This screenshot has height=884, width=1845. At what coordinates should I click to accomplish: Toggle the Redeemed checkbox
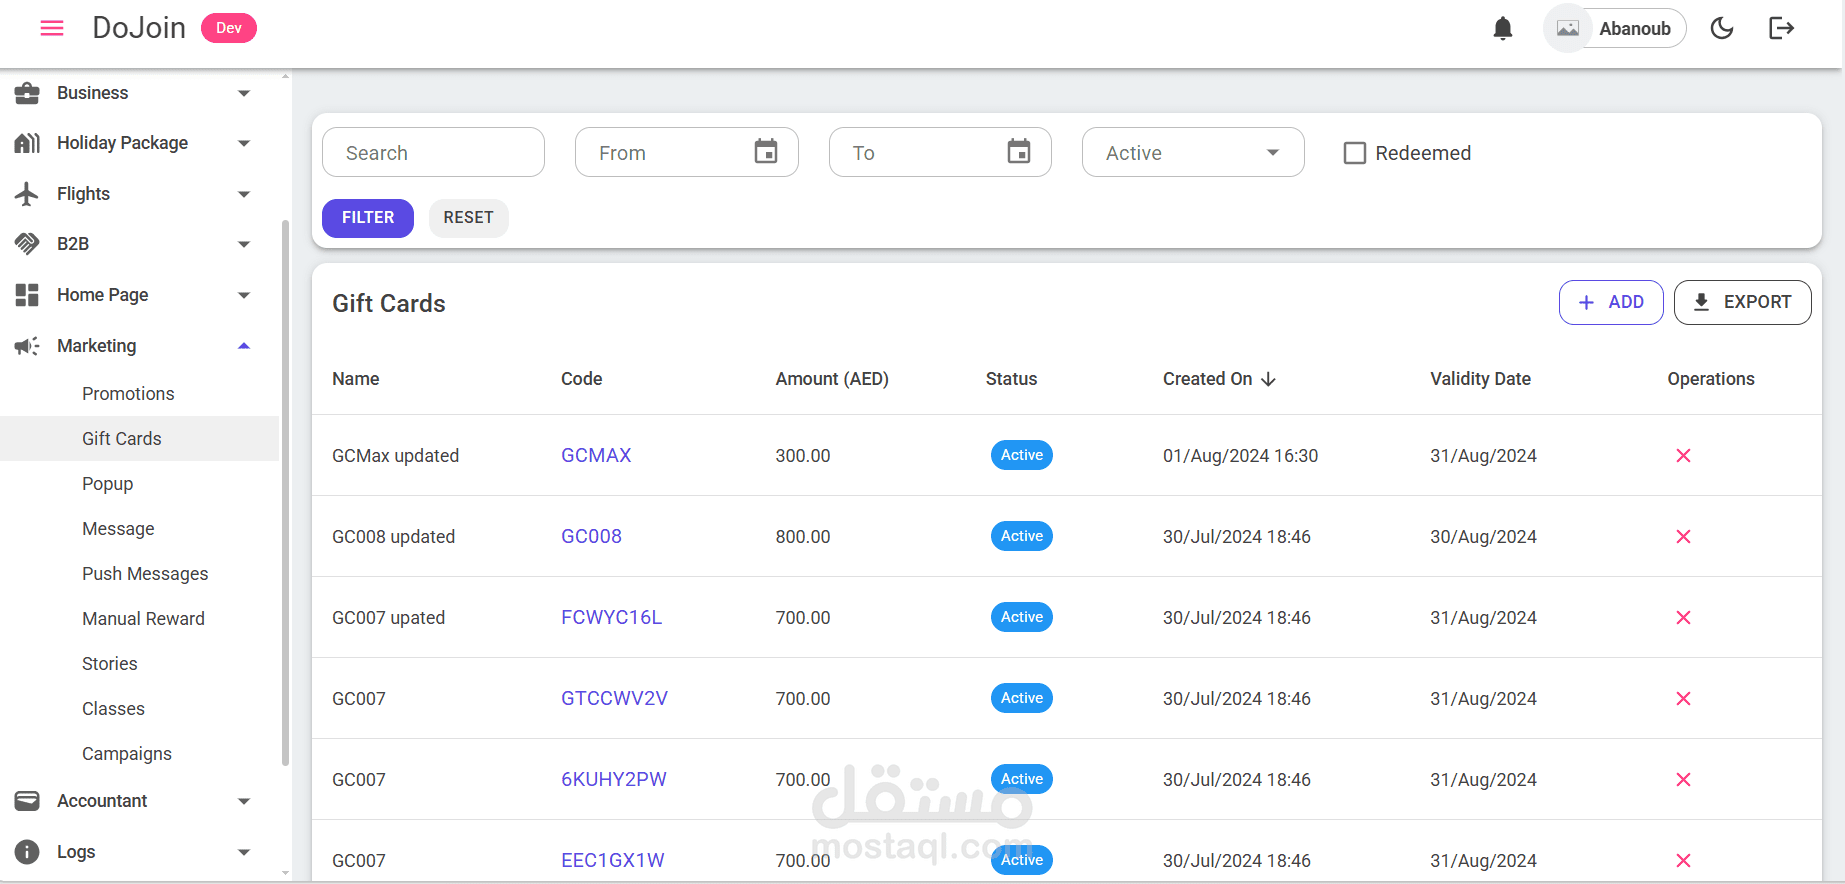pyautogui.click(x=1355, y=153)
